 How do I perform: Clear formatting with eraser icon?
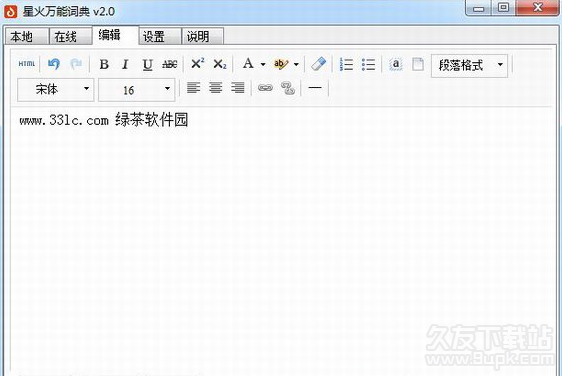318,64
